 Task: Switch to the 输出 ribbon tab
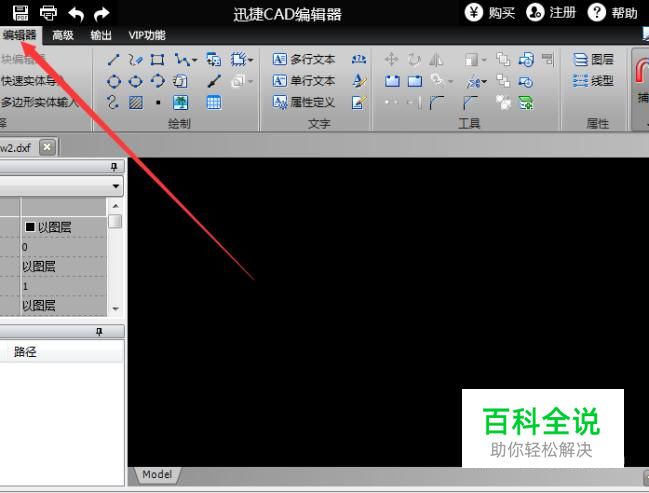point(101,35)
